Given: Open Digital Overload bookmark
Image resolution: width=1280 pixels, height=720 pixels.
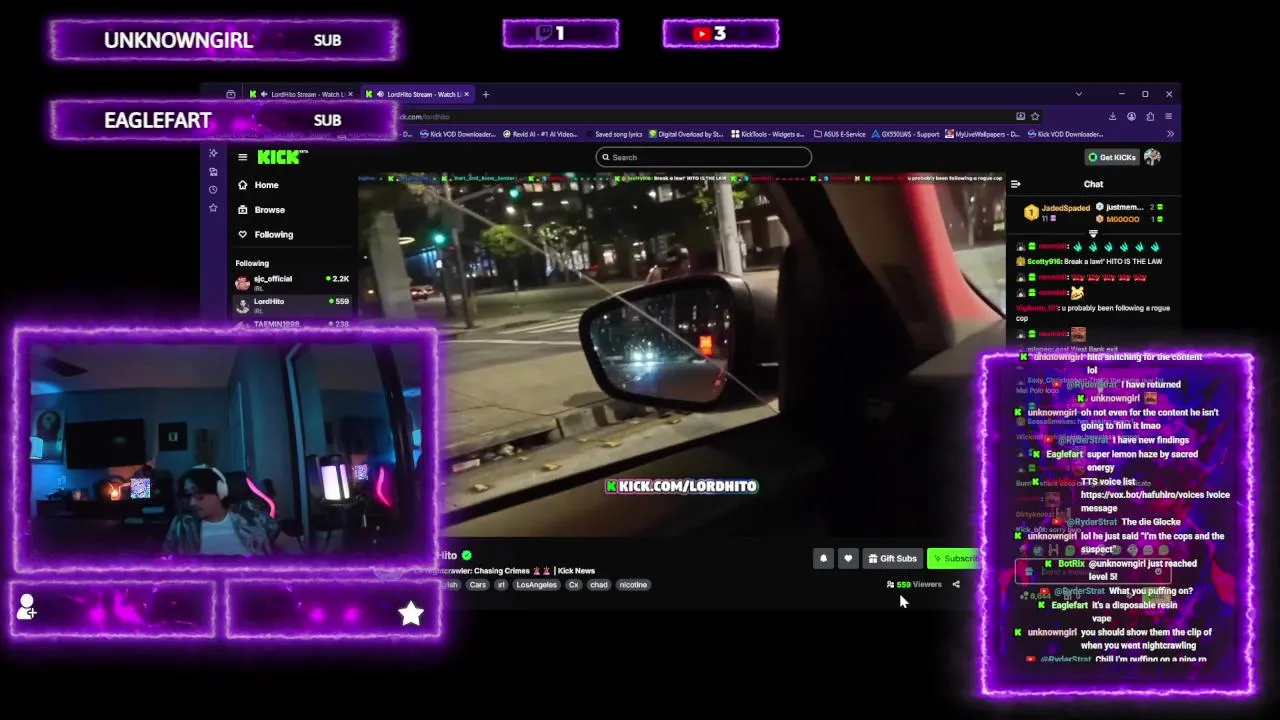Looking at the screenshot, I should (x=686, y=134).
